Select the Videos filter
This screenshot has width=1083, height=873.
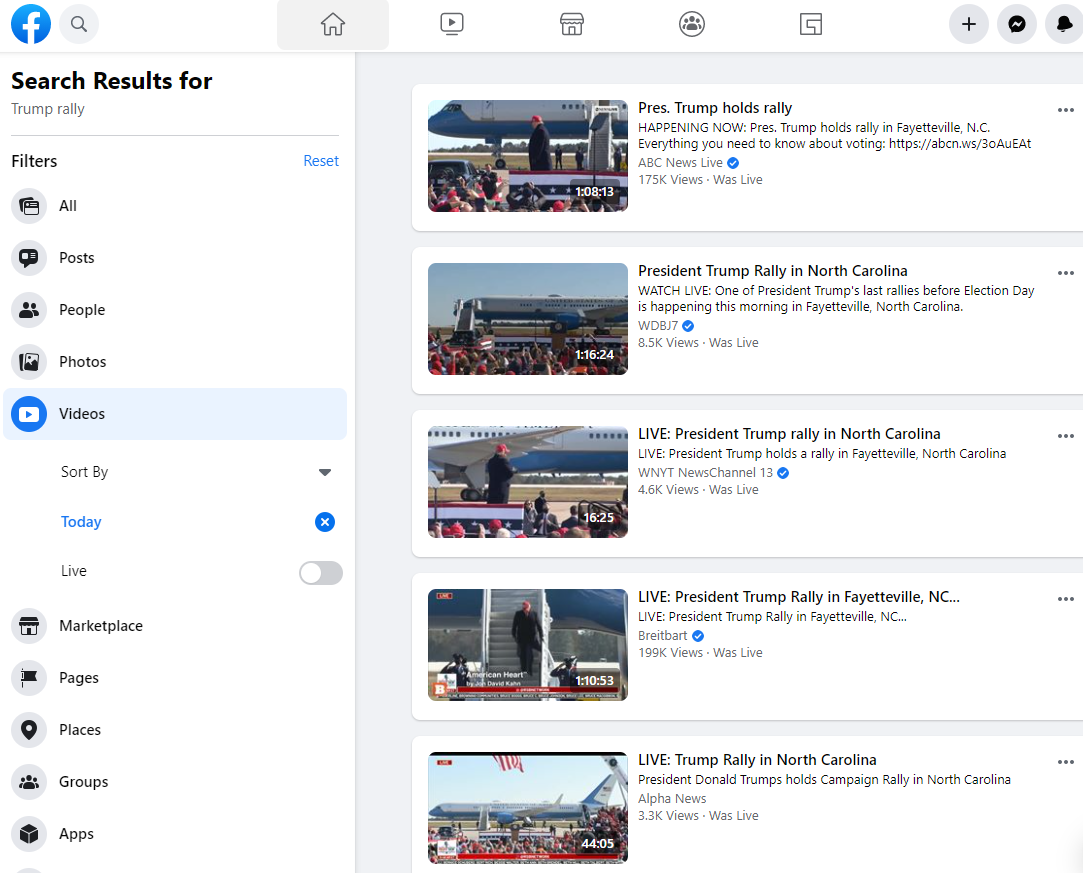tap(175, 414)
